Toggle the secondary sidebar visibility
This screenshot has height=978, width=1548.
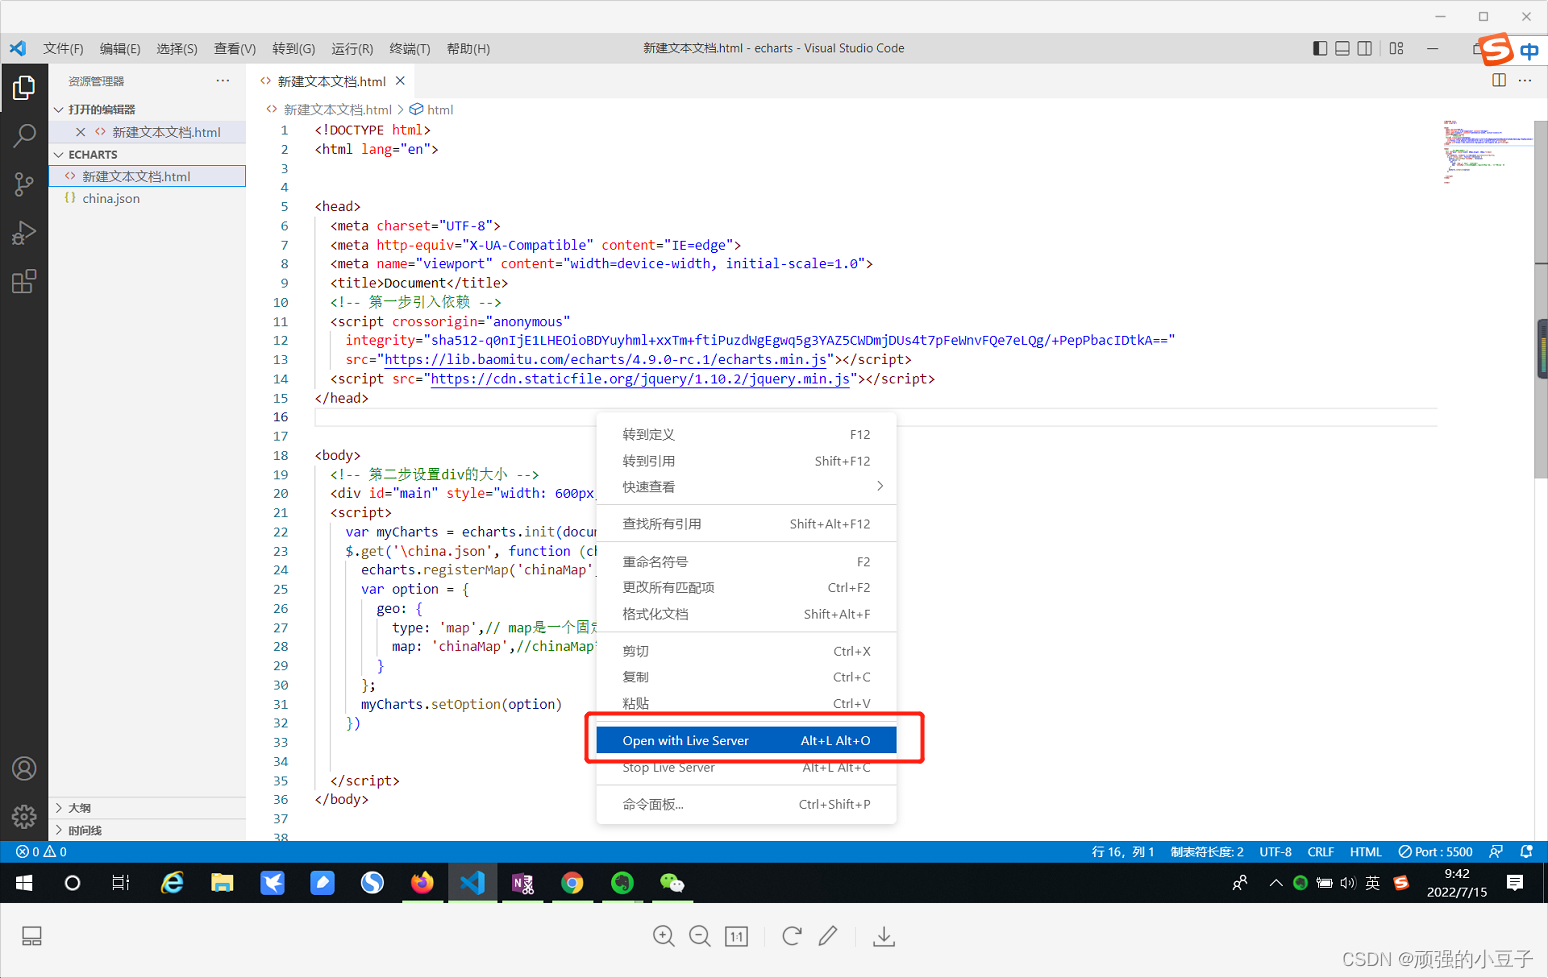click(1365, 47)
